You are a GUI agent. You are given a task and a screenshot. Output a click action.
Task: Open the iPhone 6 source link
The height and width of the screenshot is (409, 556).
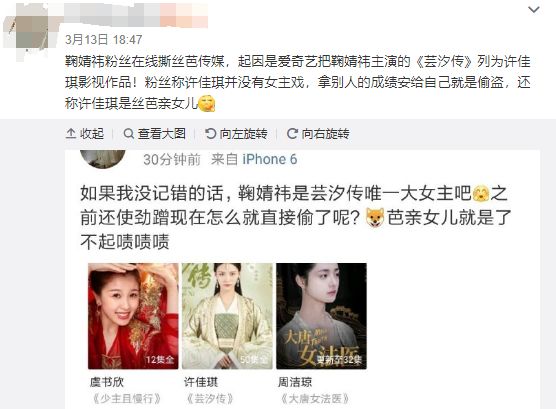[x=269, y=159]
